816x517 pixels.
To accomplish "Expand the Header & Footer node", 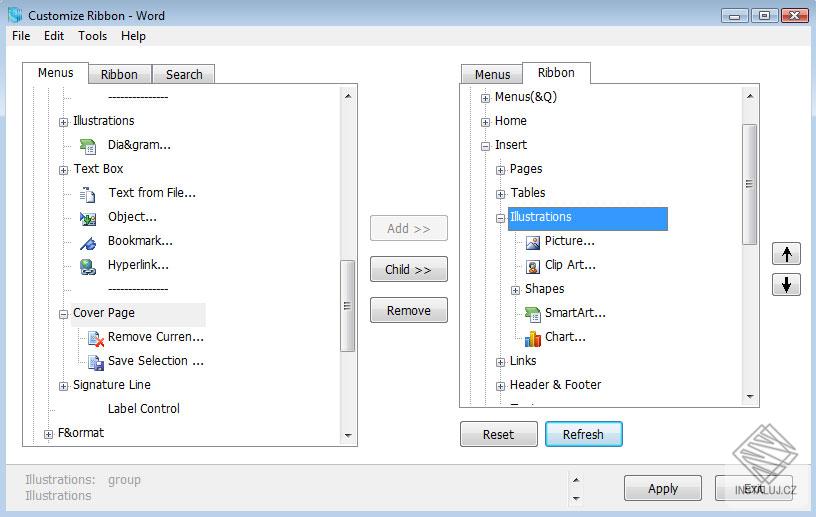I will coord(501,386).
